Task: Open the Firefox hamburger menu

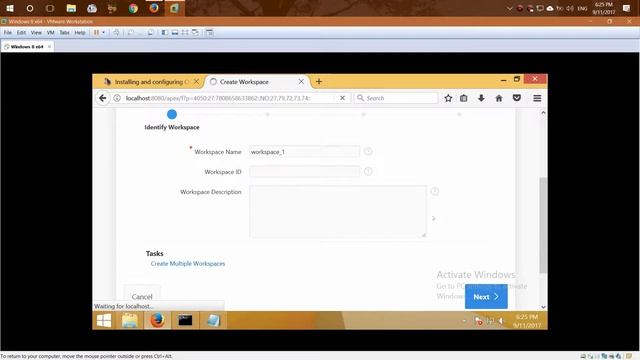Action: [x=537, y=98]
